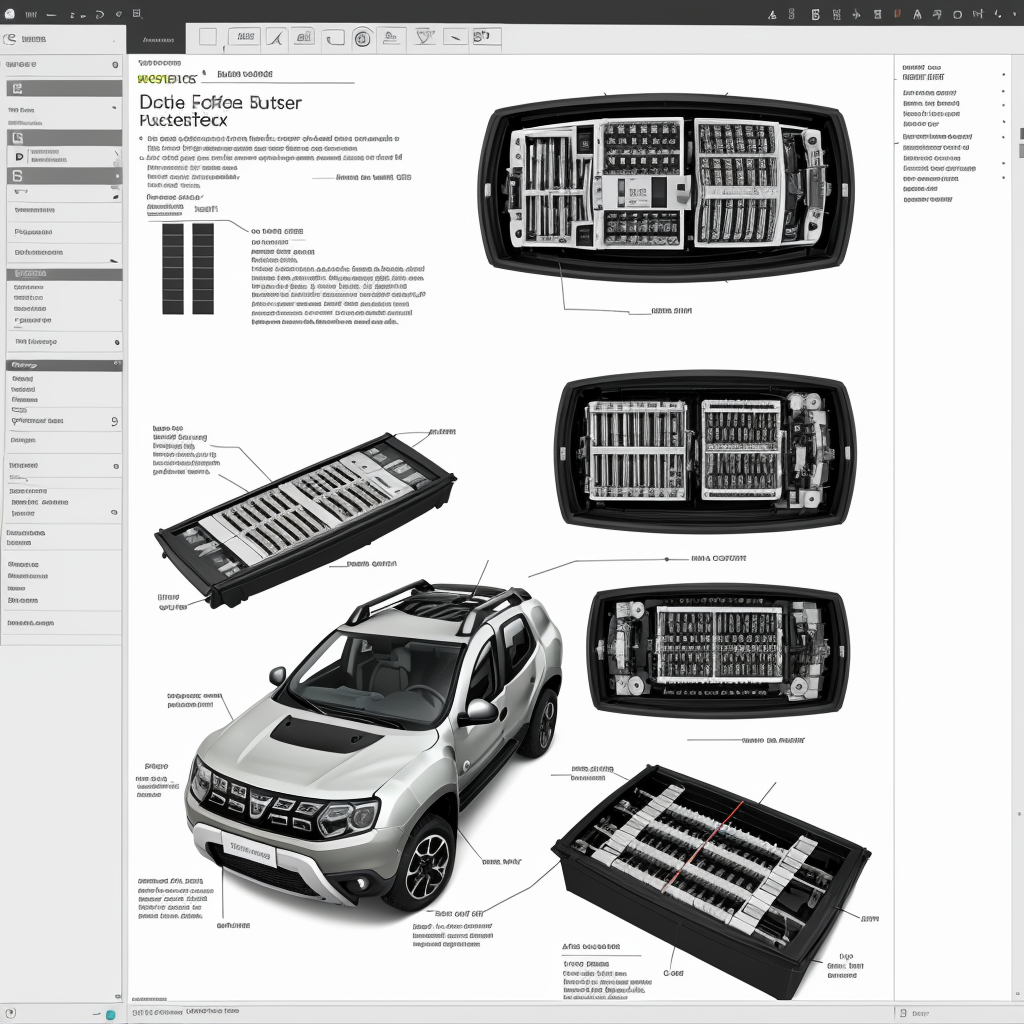Click the white round icon in the top-left corner

click(10, 15)
